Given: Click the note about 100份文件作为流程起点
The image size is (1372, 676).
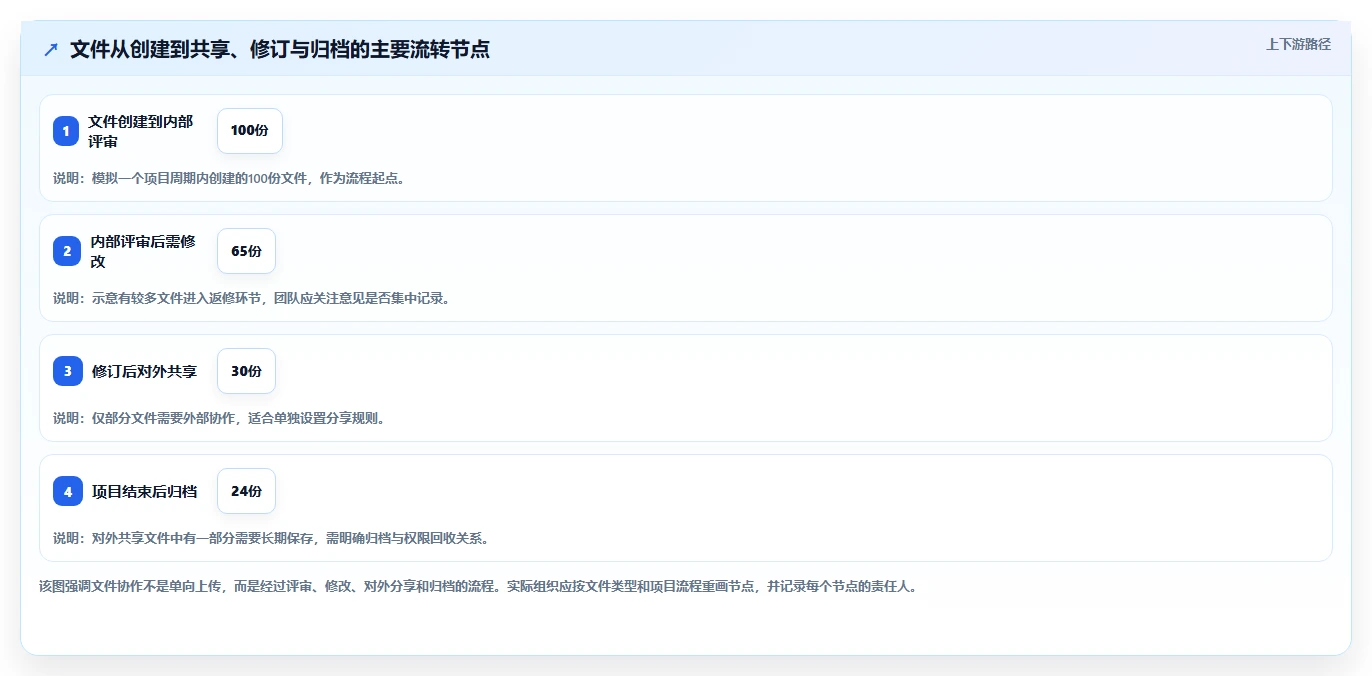Looking at the screenshot, I should click(229, 178).
